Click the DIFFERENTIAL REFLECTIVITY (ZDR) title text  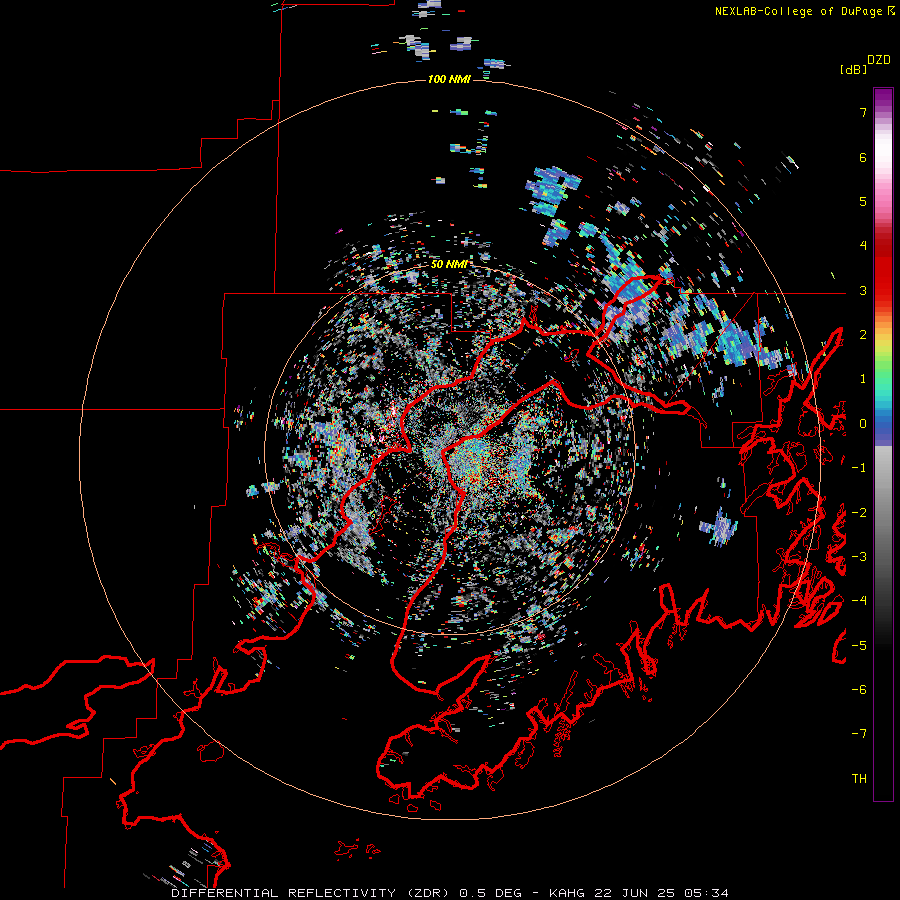click(312, 893)
